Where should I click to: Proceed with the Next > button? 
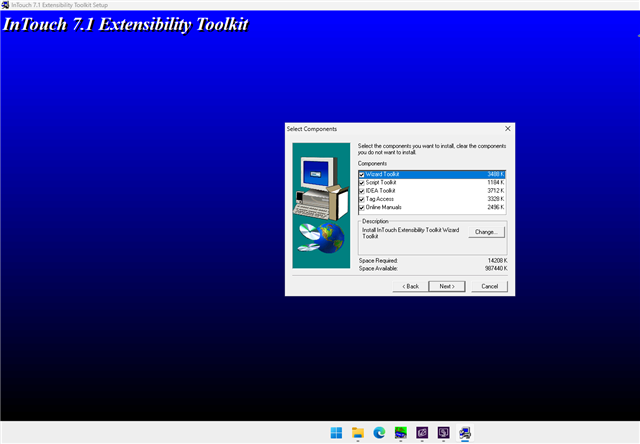pos(447,286)
